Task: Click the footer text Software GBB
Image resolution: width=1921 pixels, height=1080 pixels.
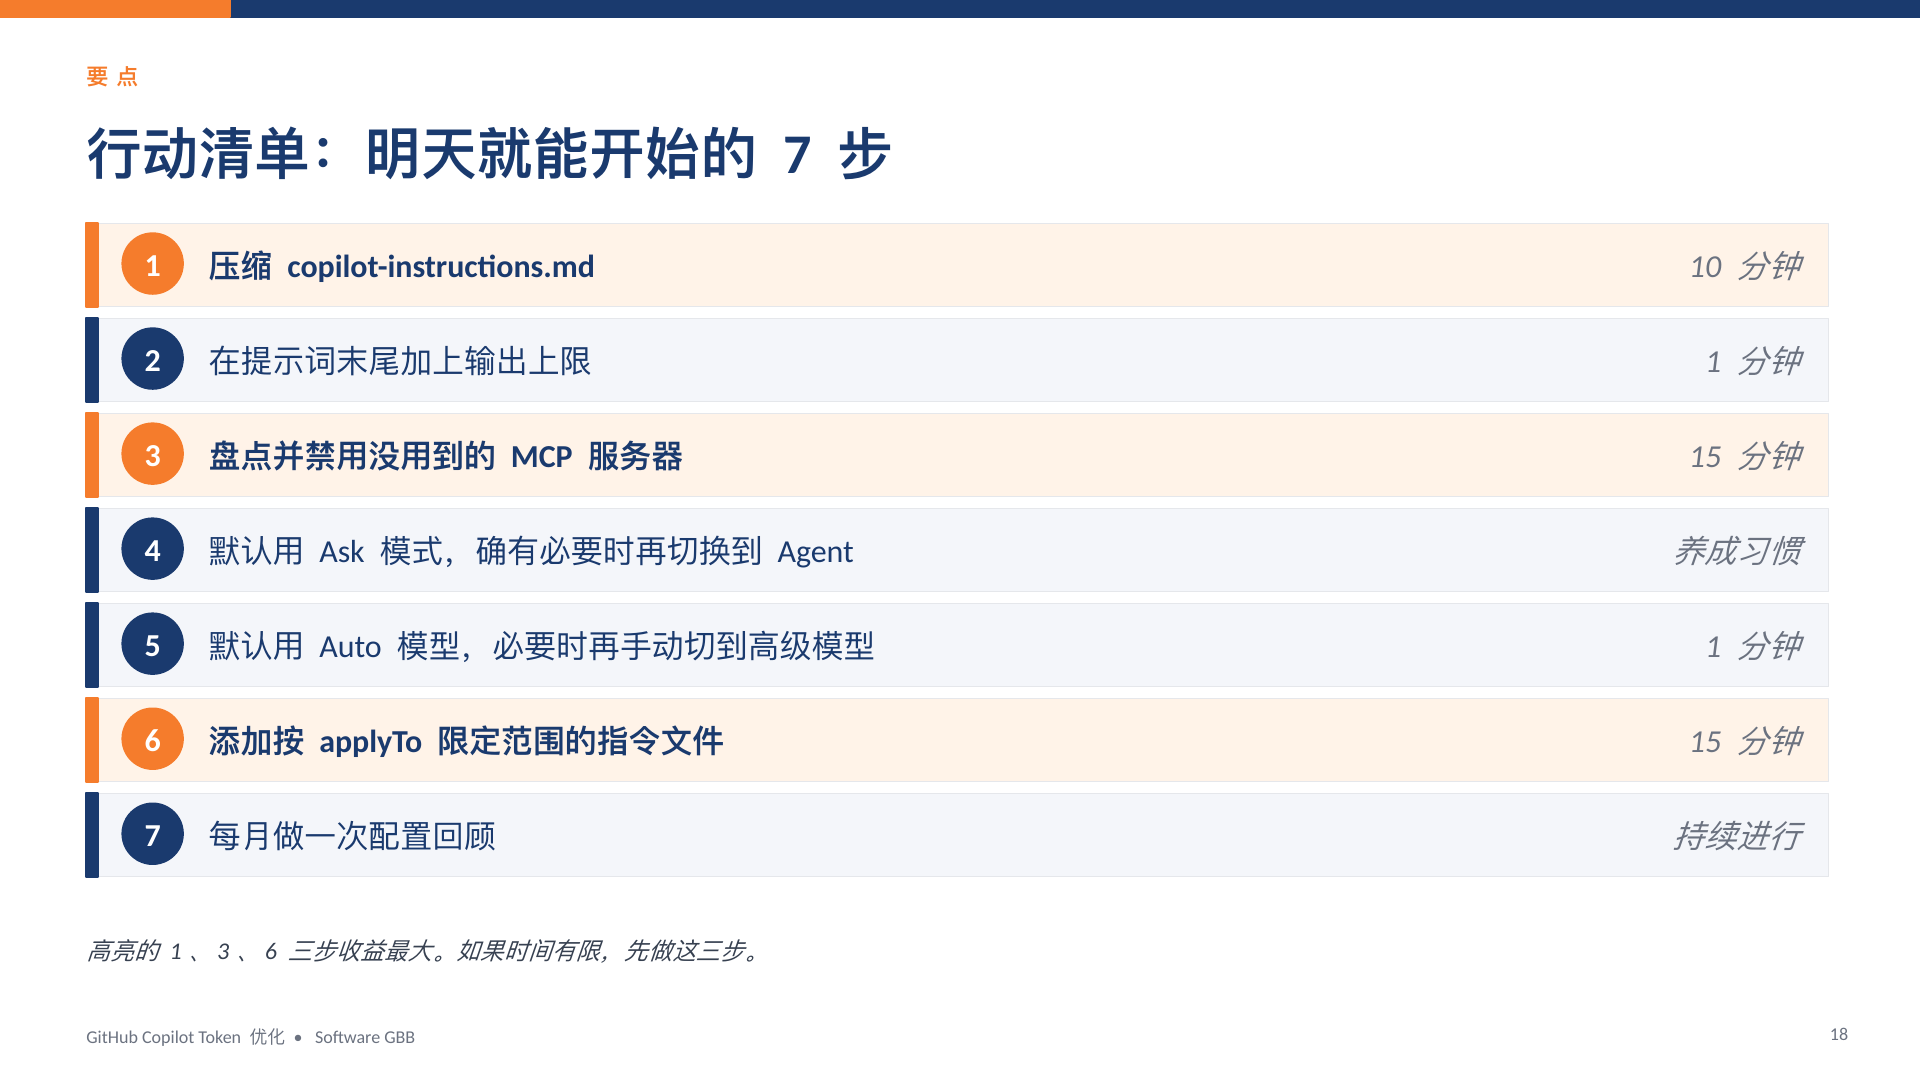Action: [364, 1037]
